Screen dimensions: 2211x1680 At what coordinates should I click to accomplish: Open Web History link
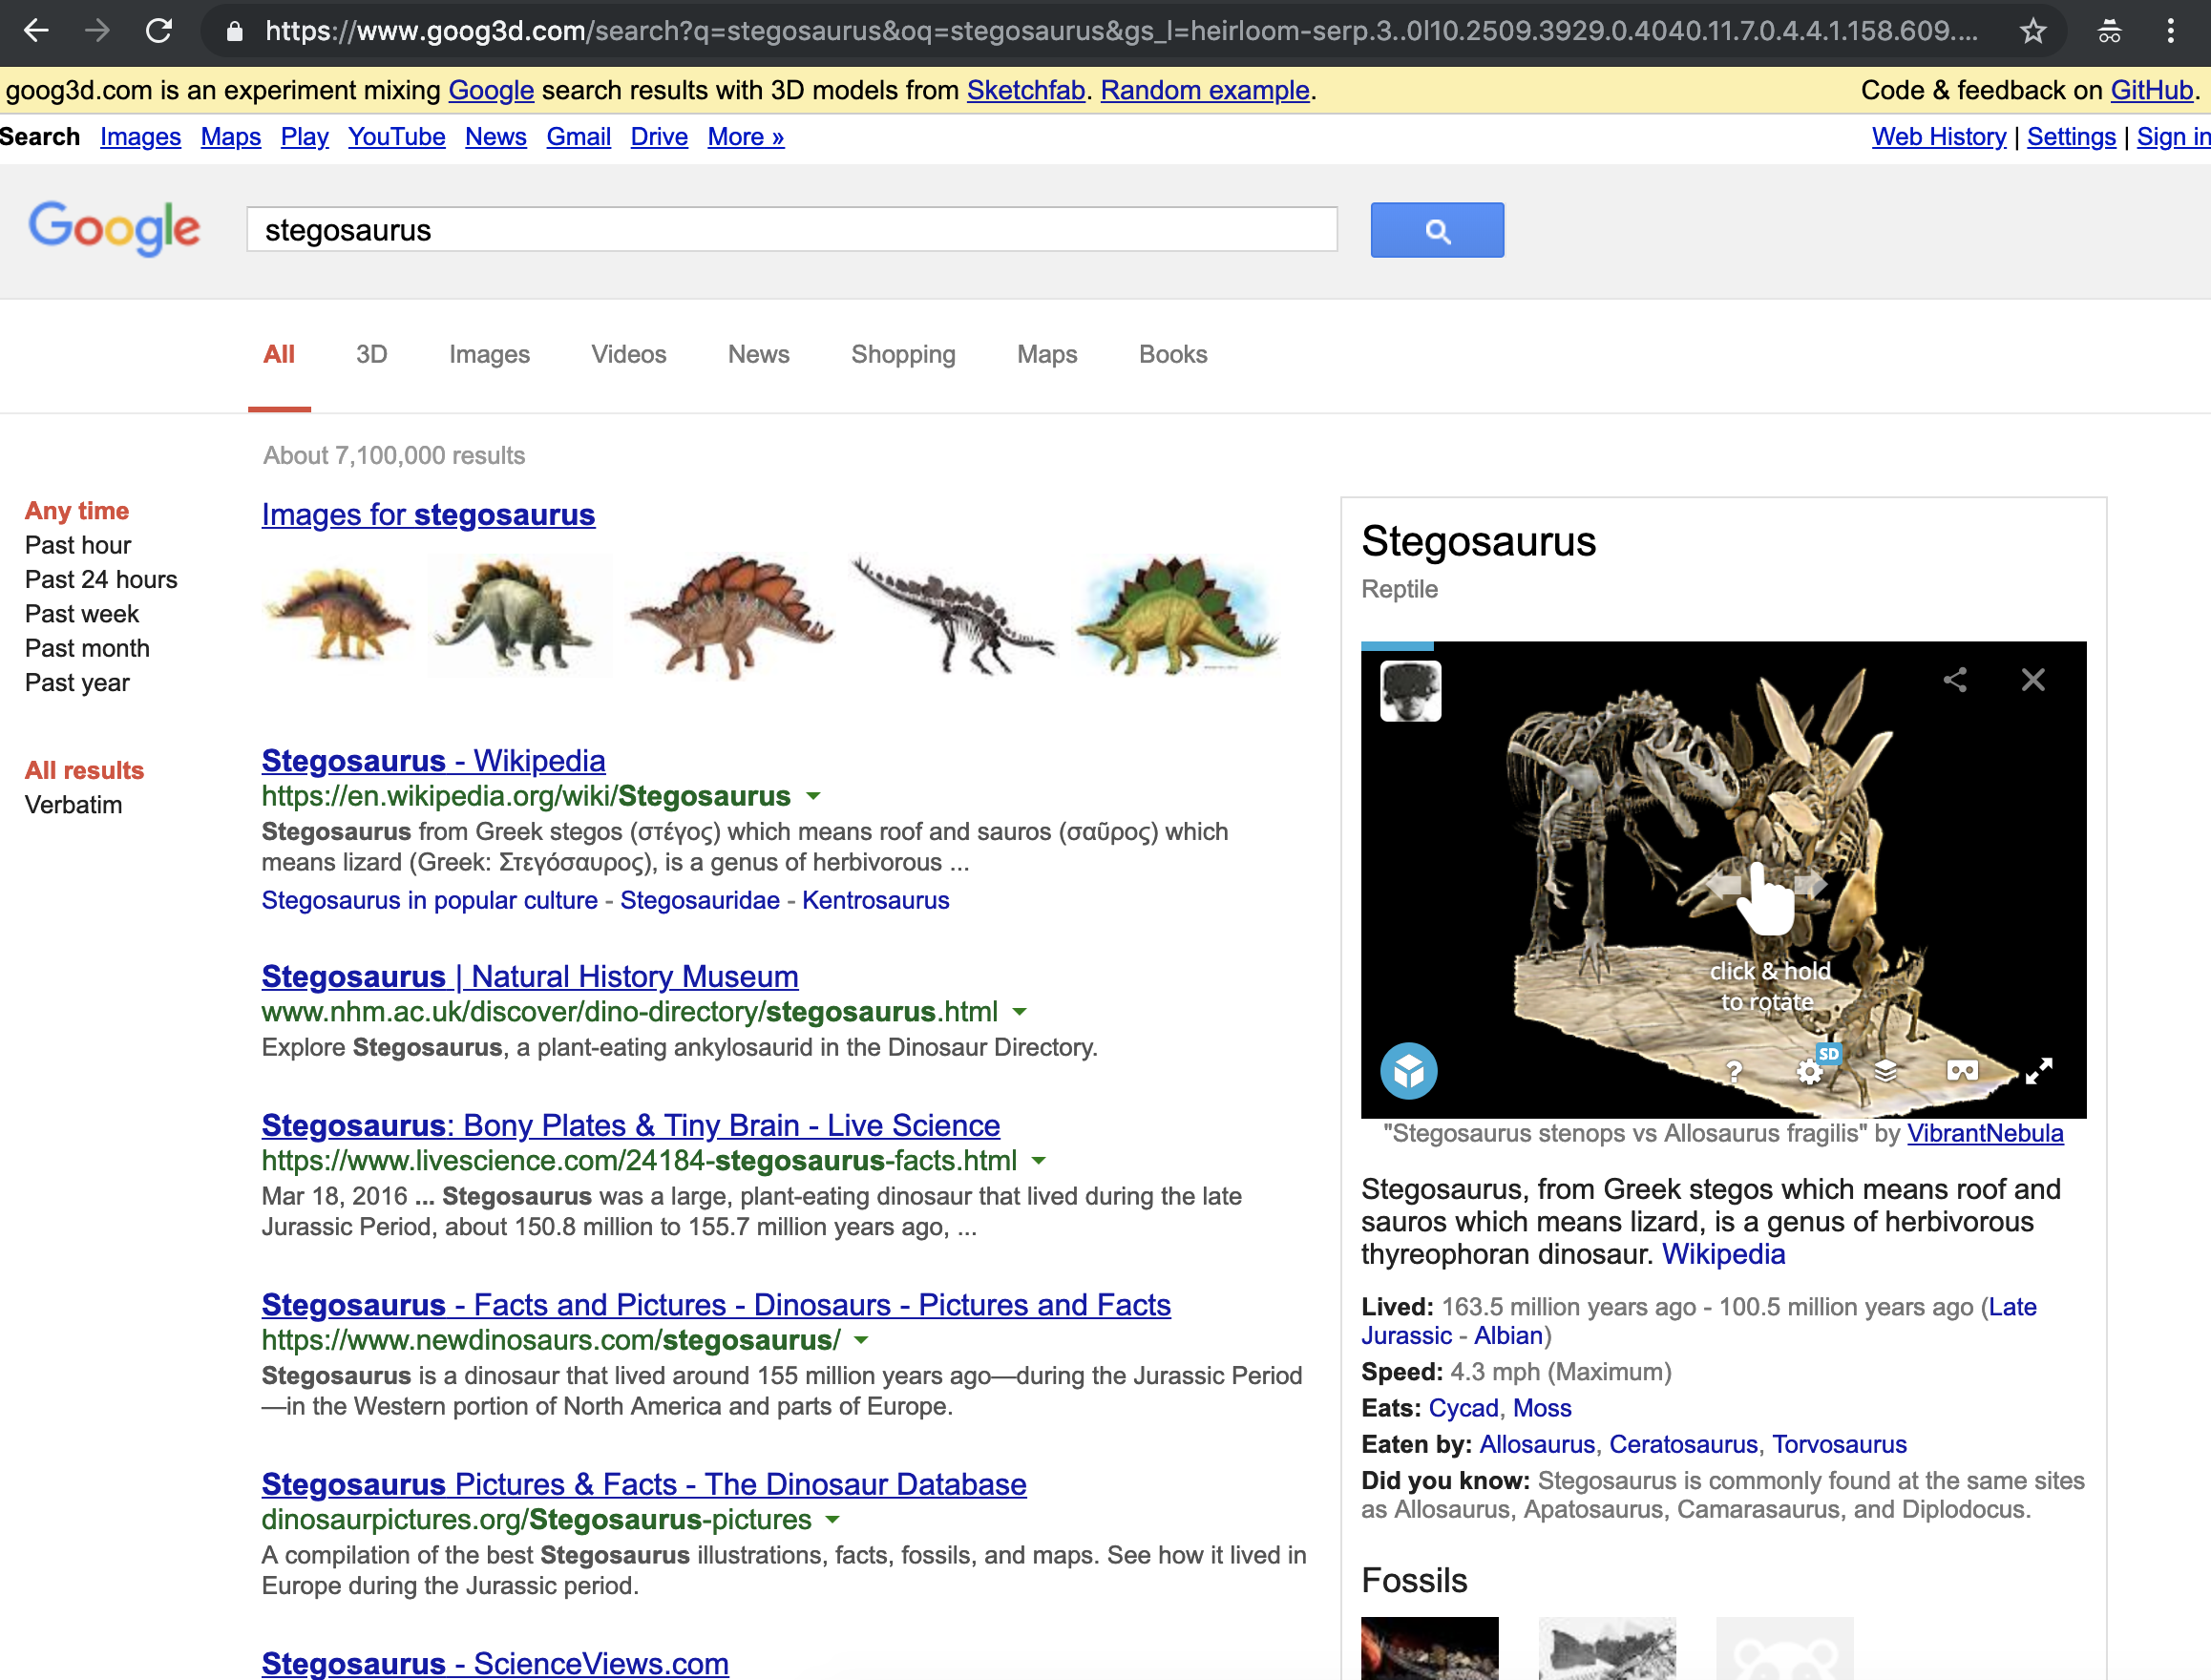coord(1939,137)
